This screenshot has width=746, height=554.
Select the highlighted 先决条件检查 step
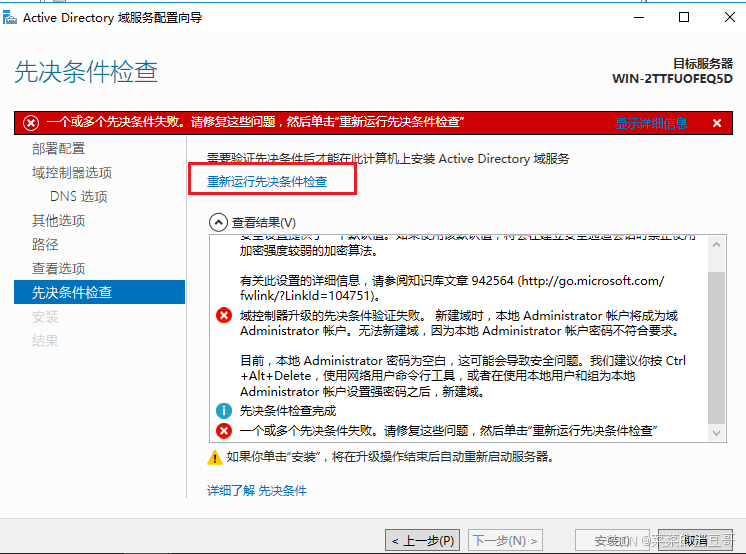pyautogui.click(x=99, y=292)
